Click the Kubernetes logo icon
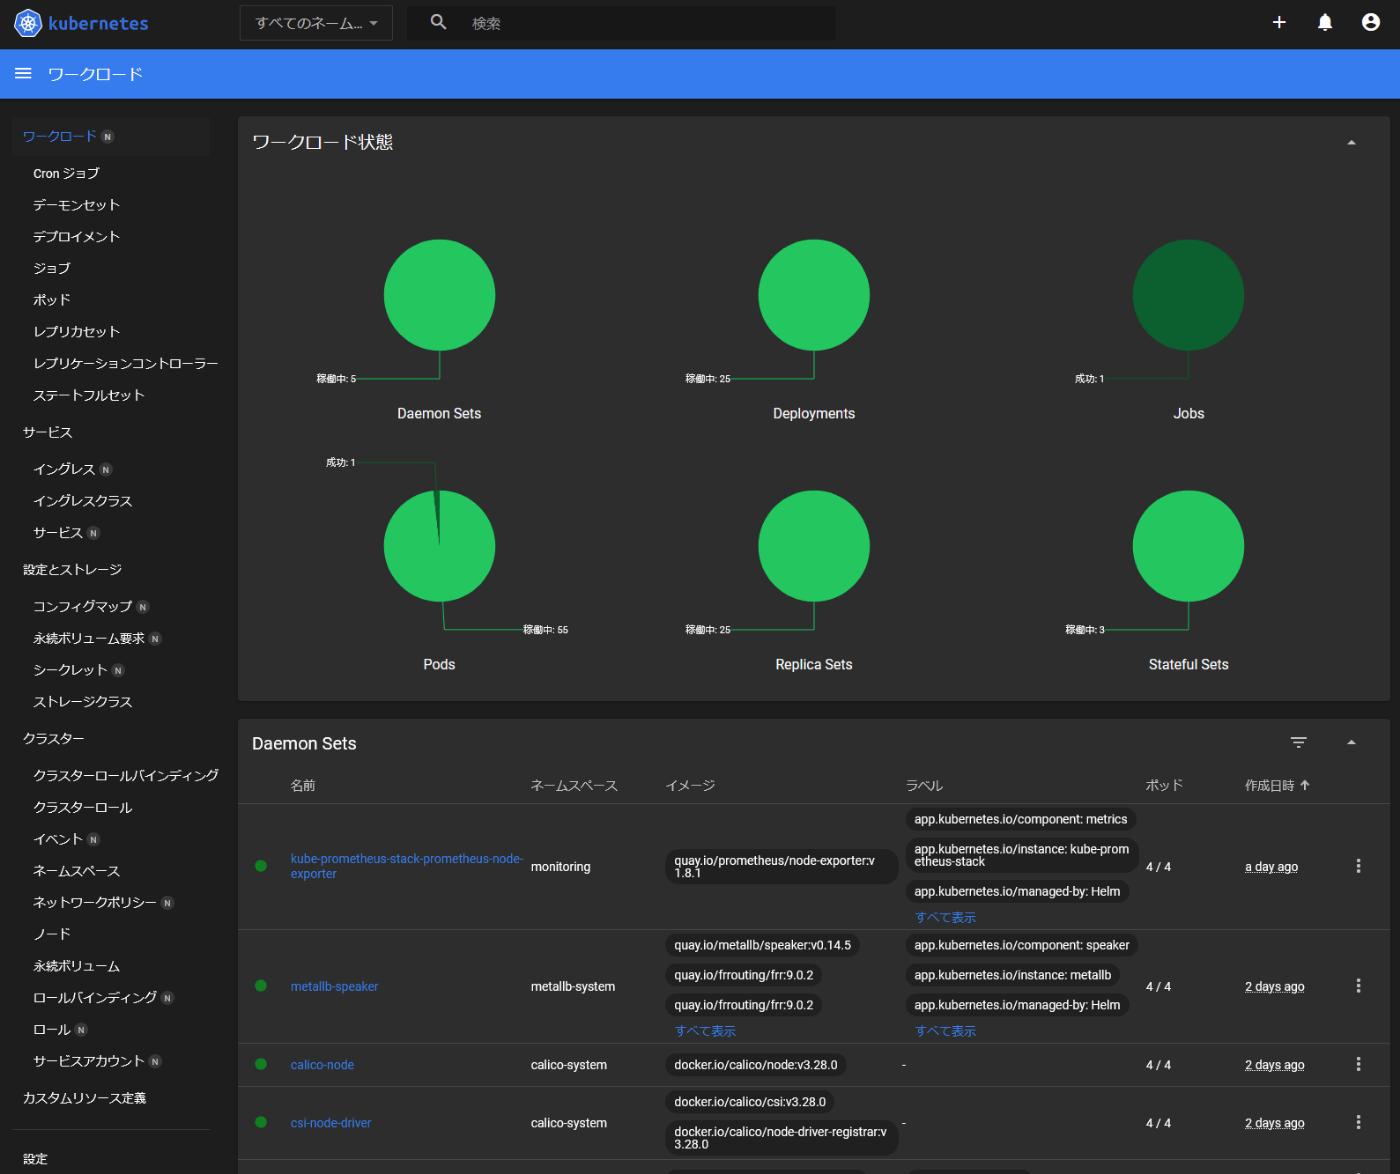1400x1174 pixels. coord(28,23)
